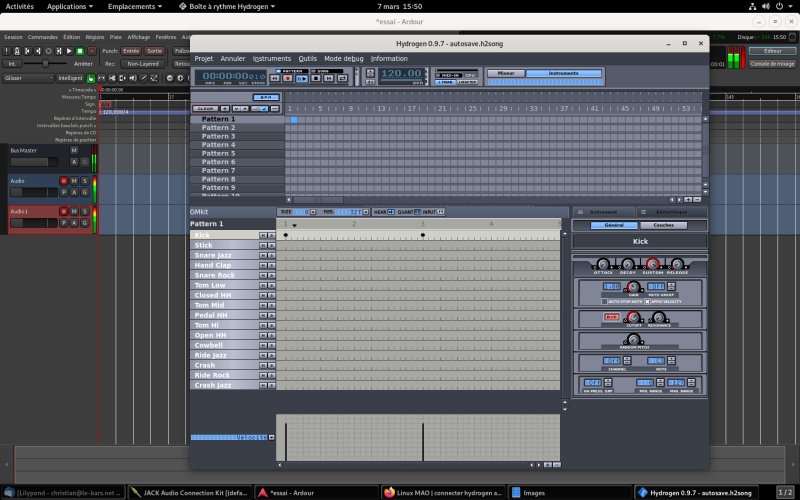Add a new pattern with plus icon
Image resolution: width=800 pixels, height=500 pixels.
click(x=225, y=109)
